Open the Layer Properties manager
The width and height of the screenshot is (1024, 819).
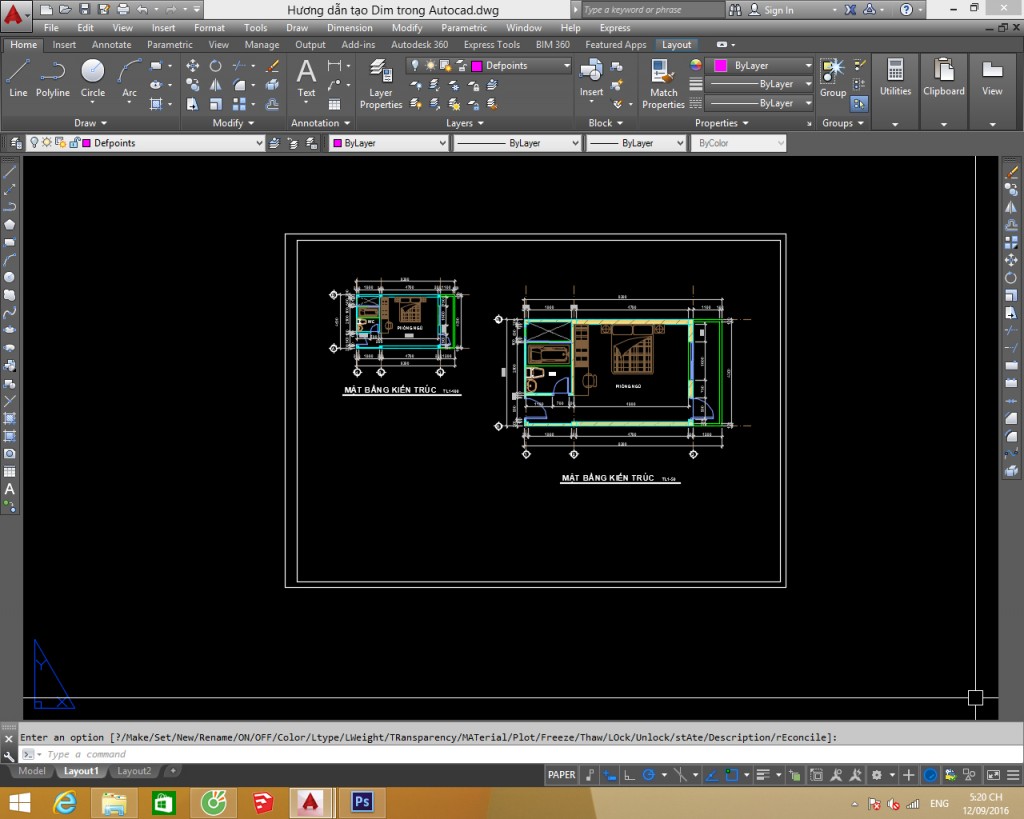pos(380,82)
